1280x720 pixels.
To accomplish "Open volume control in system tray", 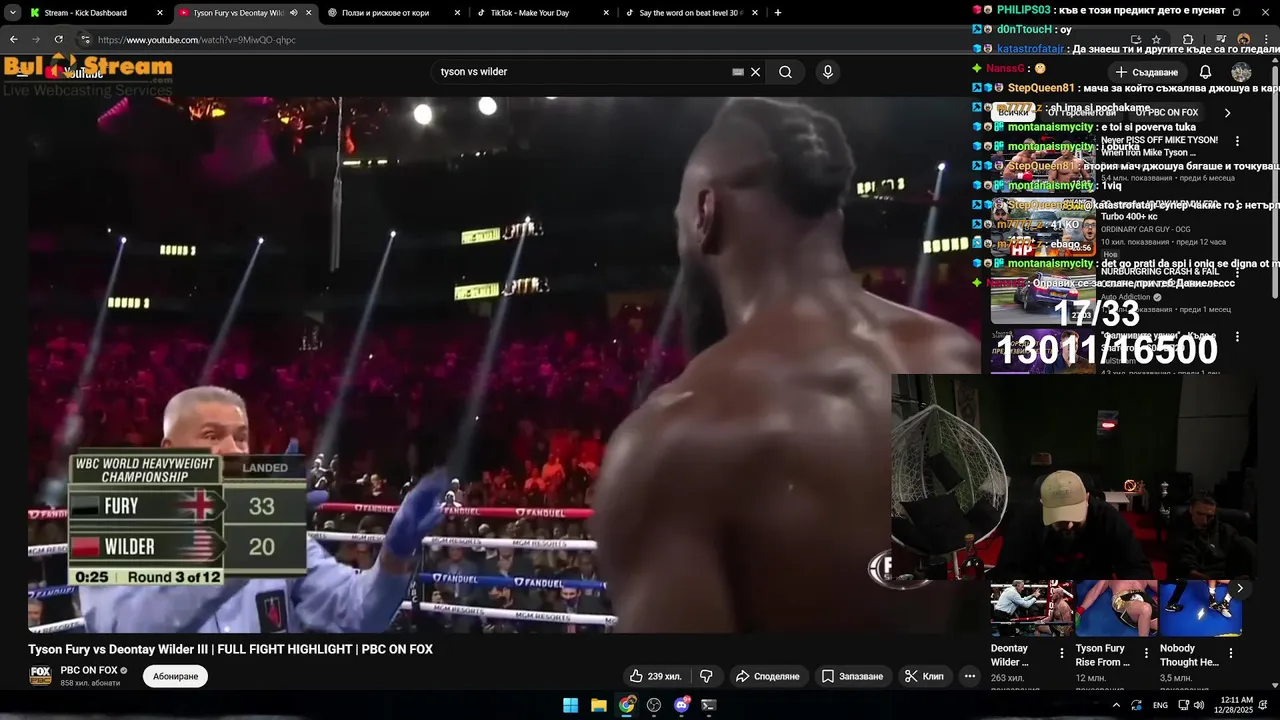I will coord(1198,705).
